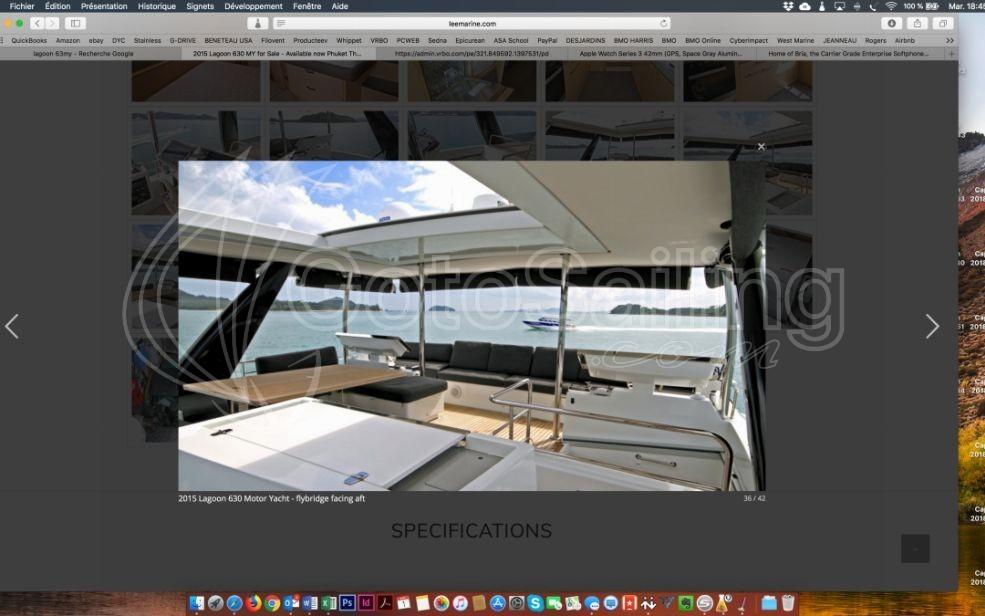Go to the next photo with right arrow
This screenshot has width=985, height=616.
[x=931, y=326]
